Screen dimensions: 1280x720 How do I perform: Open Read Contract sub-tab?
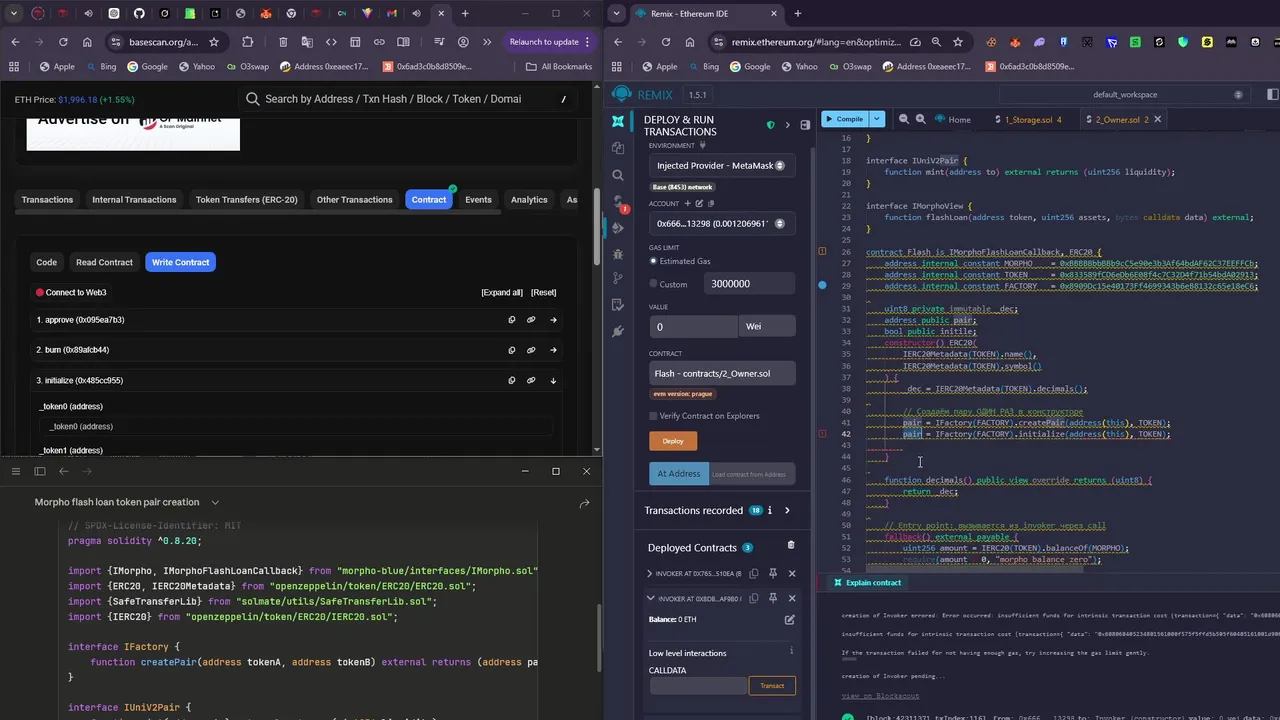104,262
